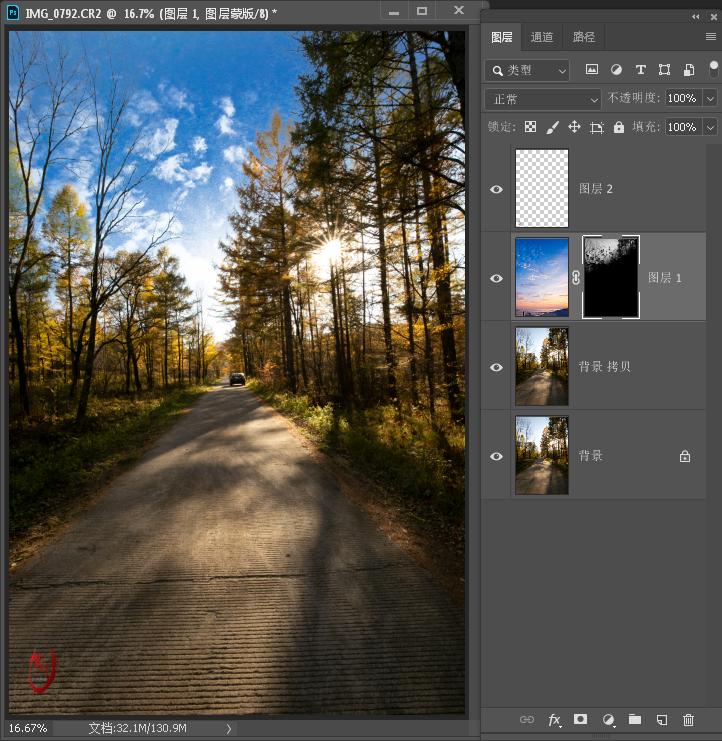Open the 类型 layer filter dropdown
Screen dimensions: 722x741
tap(527, 70)
